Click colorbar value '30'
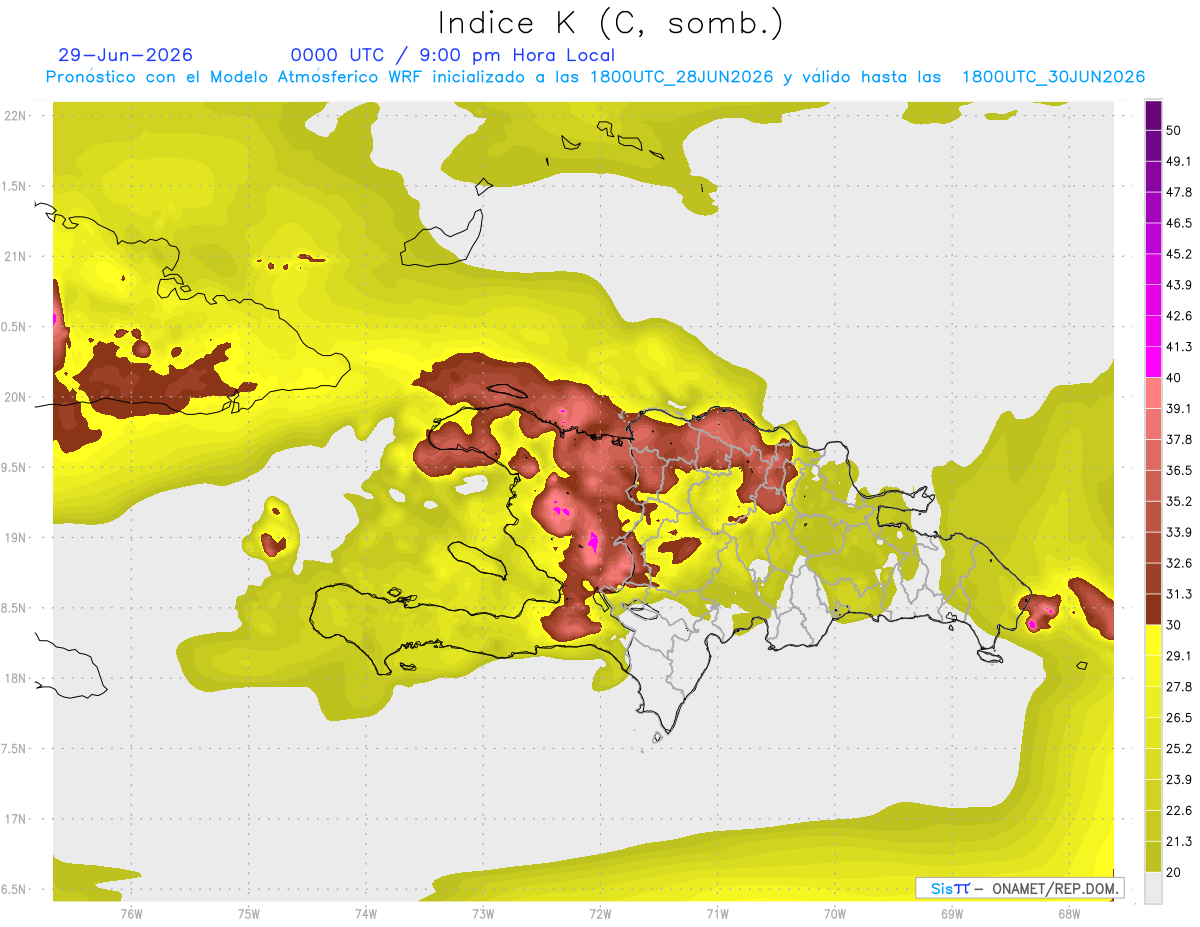The height and width of the screenshot is (927, 1200). pyautogui.click(x=1175, y=625)
